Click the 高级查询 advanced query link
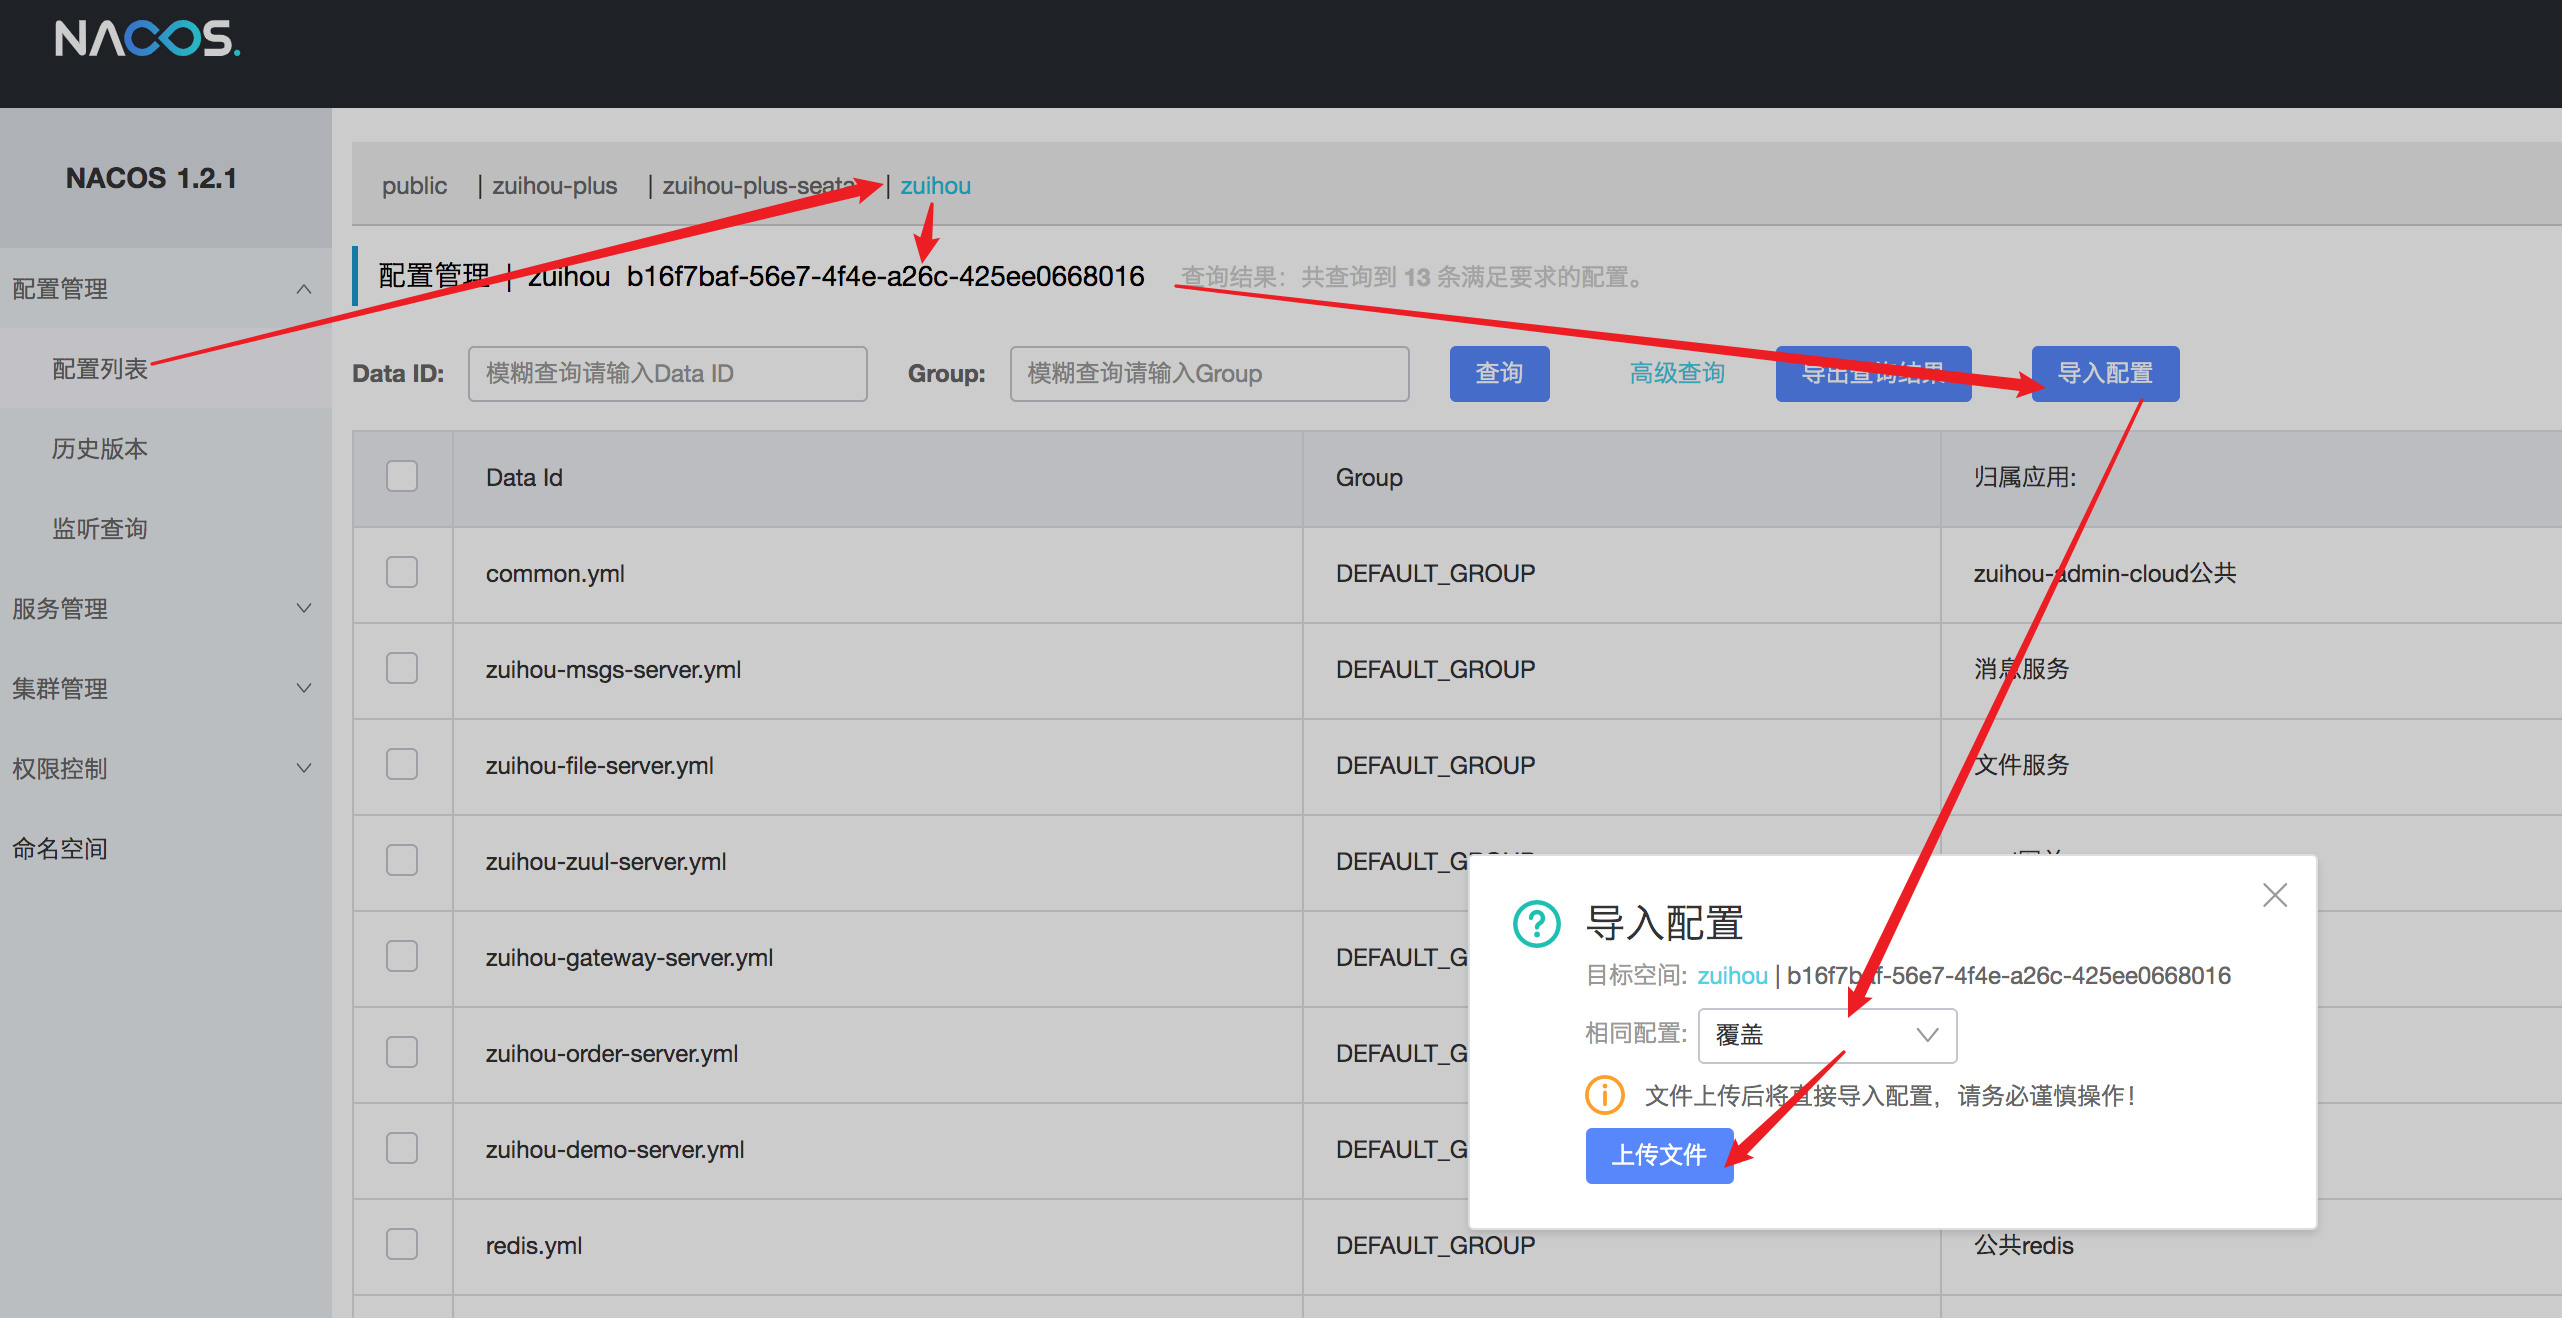 (1677, 373)
